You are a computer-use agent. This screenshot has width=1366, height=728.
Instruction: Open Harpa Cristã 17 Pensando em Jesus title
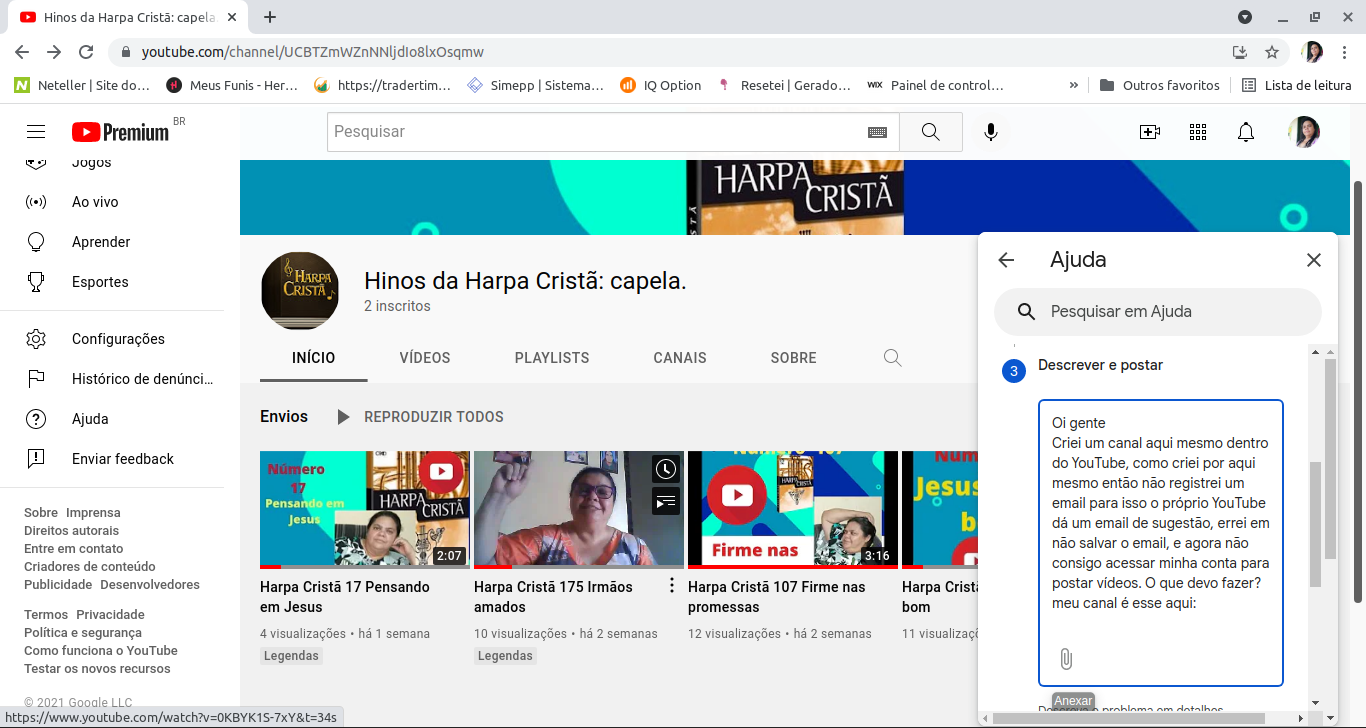pyautogui.click(x=345, y=597)
